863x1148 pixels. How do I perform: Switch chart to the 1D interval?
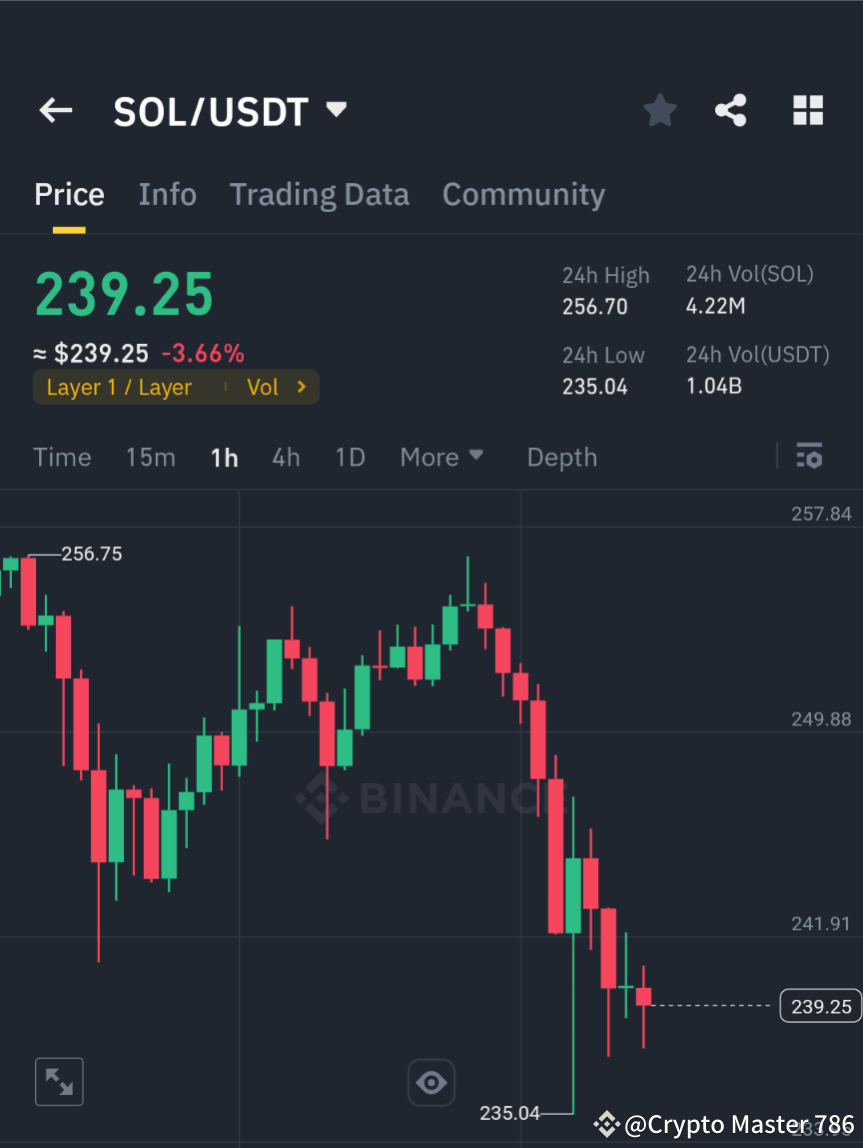pyautogui.click(x=350, y=456)
